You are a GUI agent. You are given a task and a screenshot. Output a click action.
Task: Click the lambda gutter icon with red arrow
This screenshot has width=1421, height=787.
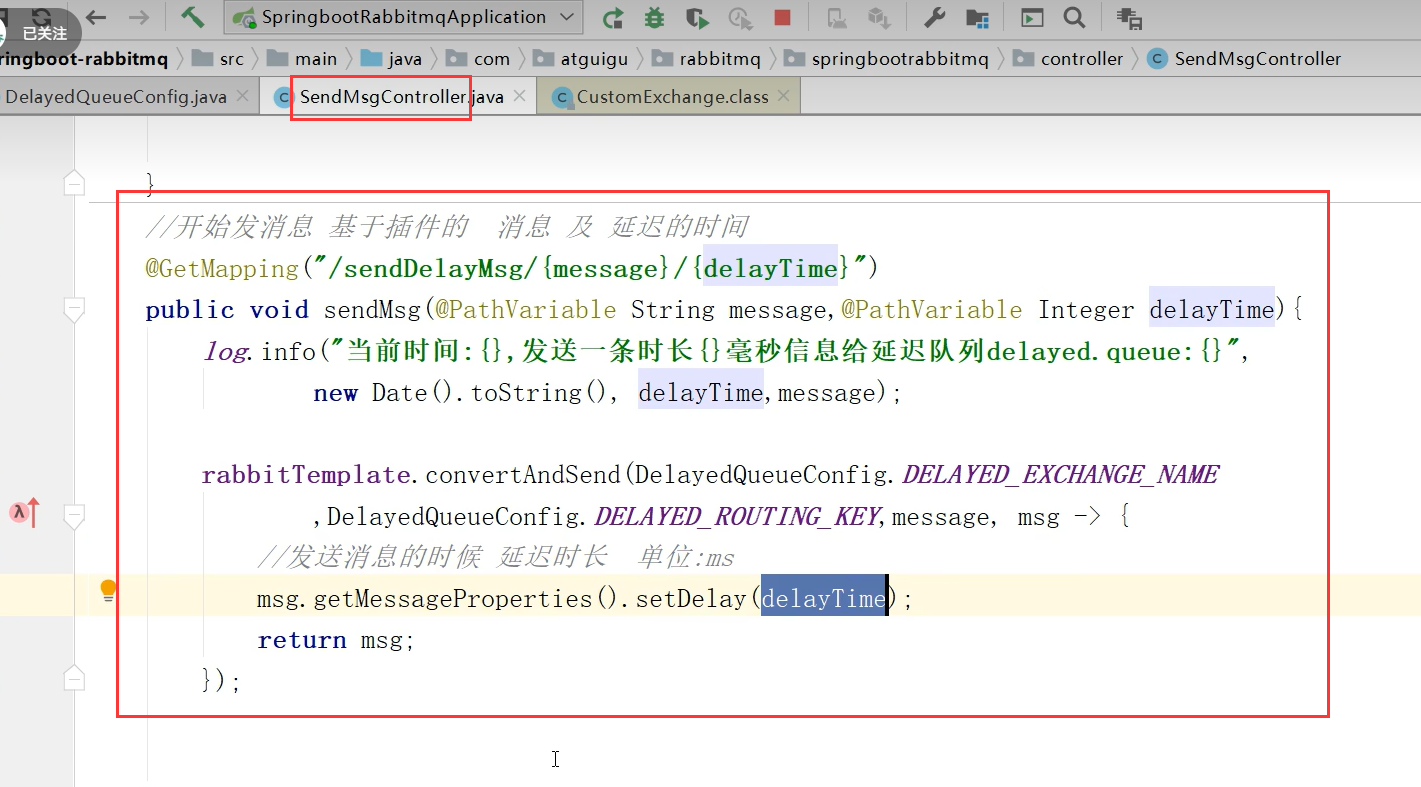(25, 512)
